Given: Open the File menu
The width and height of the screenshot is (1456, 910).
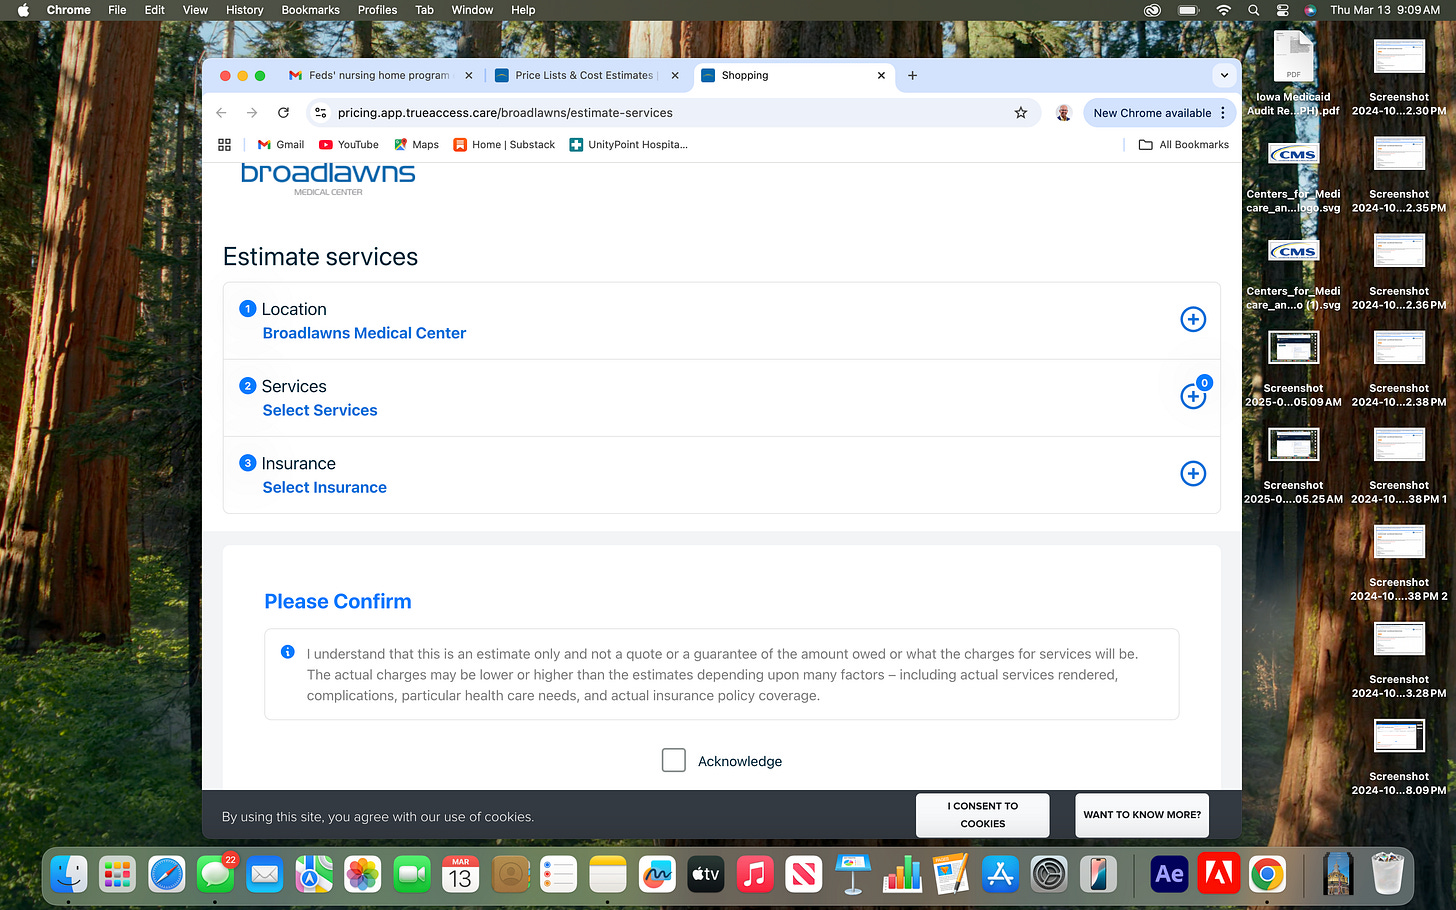Looking at the screenshot, I should 117,10.
